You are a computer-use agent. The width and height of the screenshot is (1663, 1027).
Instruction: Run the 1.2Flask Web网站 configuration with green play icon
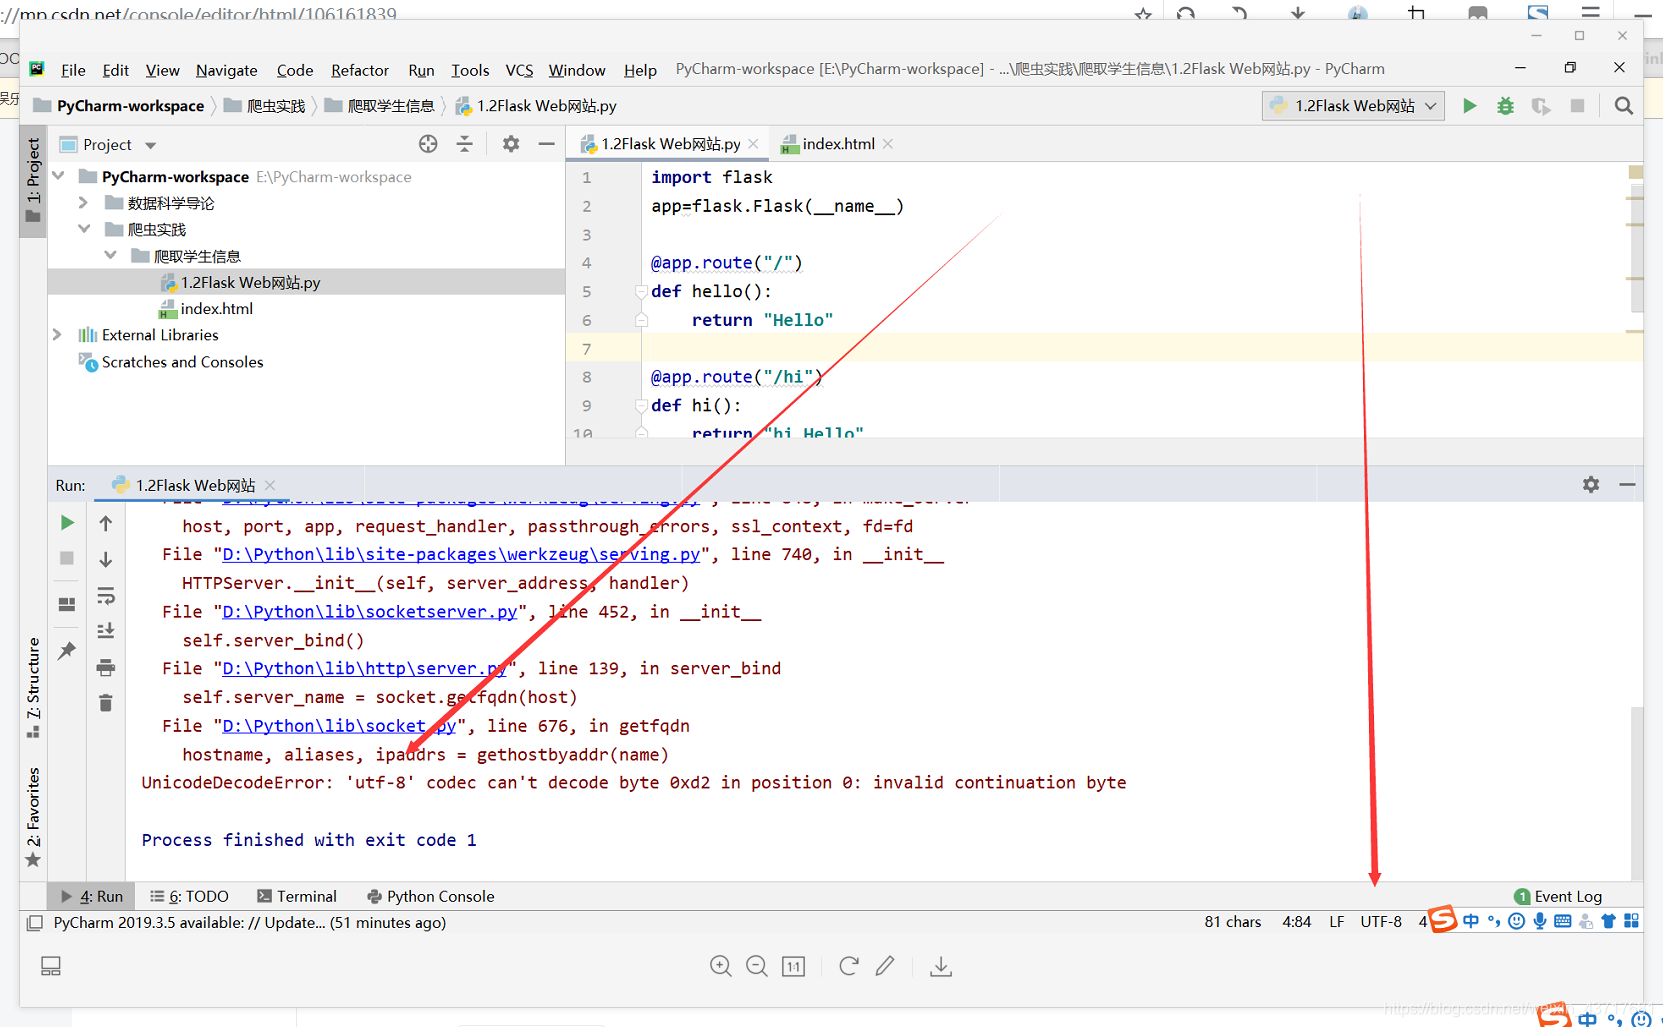(1469, 105)
